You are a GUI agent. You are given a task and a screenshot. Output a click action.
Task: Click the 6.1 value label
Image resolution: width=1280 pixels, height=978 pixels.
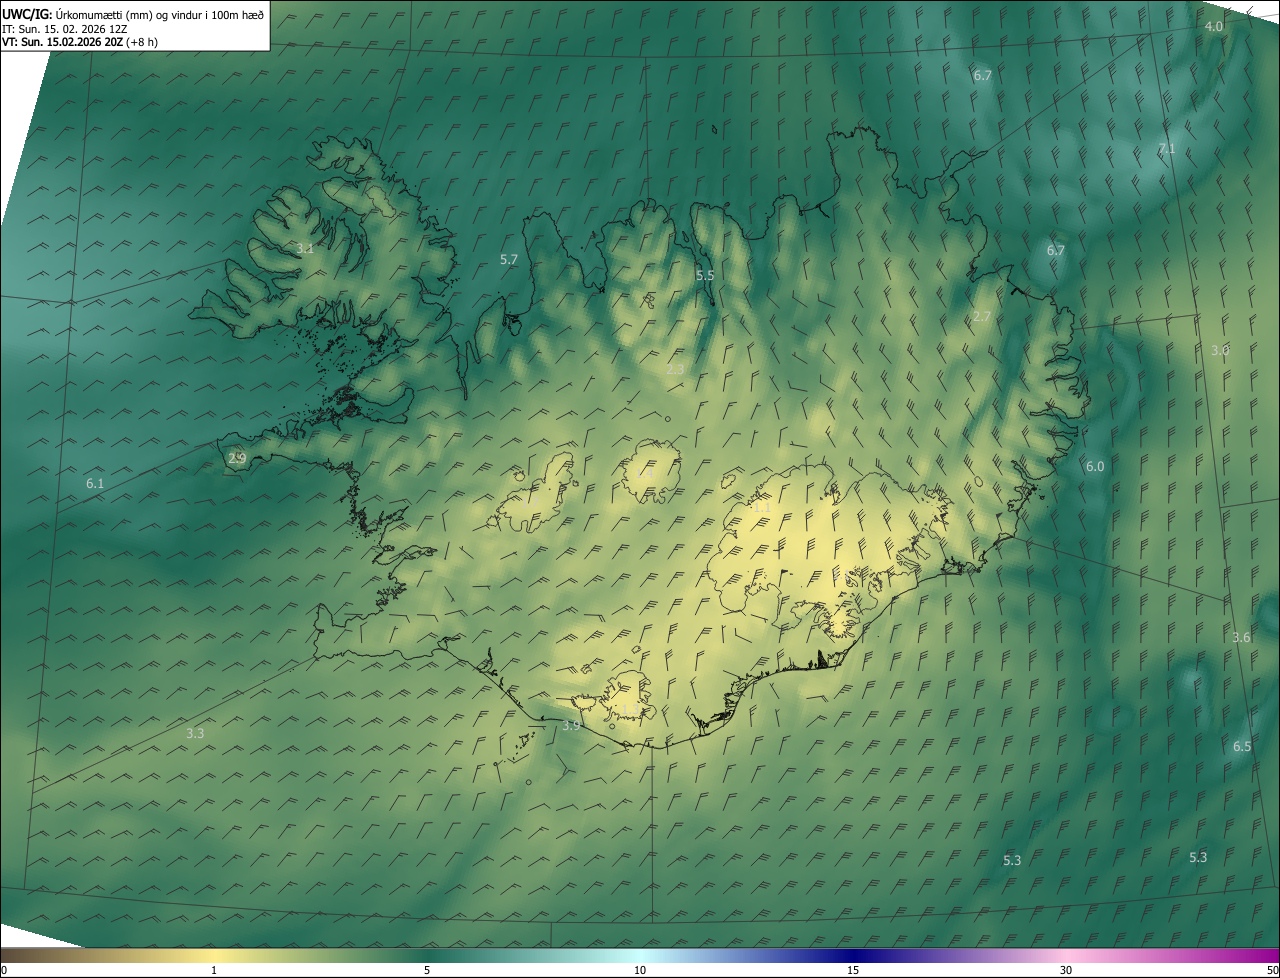click(95, 483)
